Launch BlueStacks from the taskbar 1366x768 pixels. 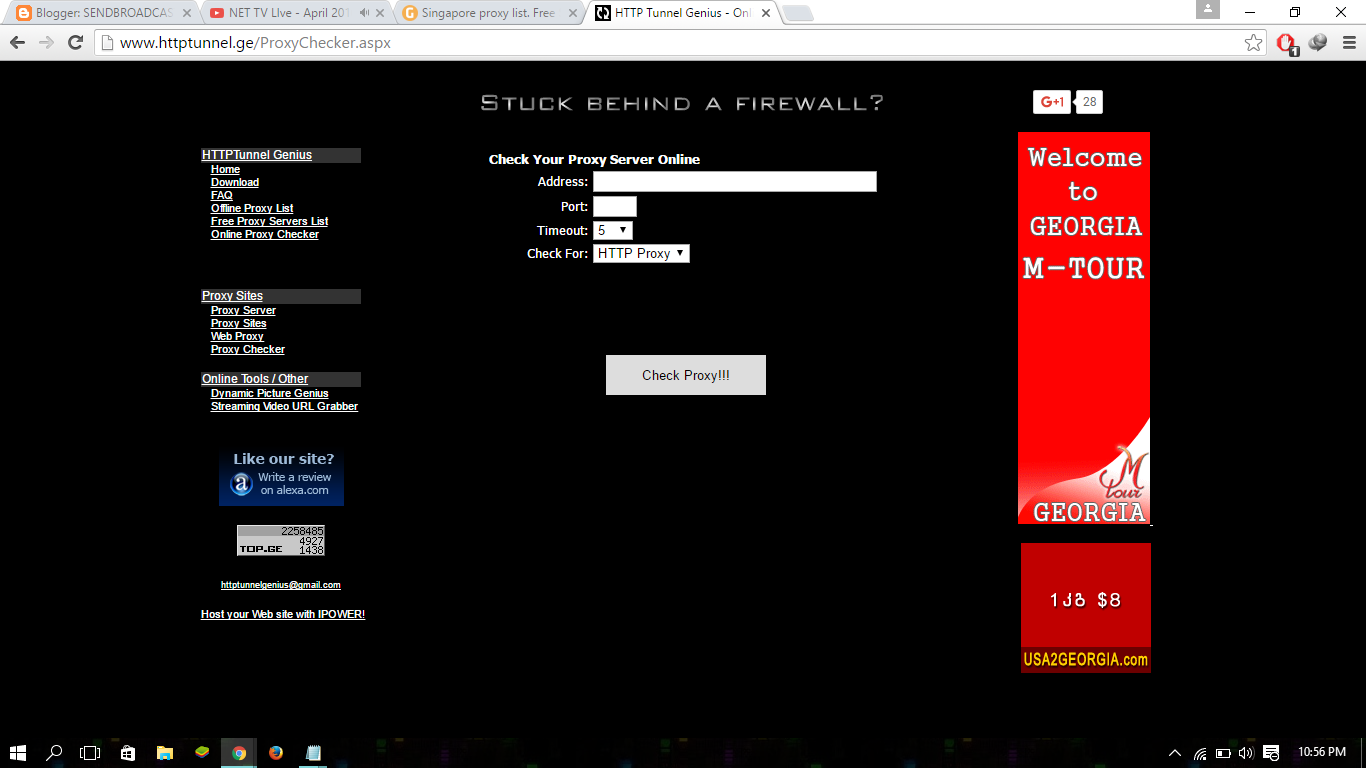202,752
